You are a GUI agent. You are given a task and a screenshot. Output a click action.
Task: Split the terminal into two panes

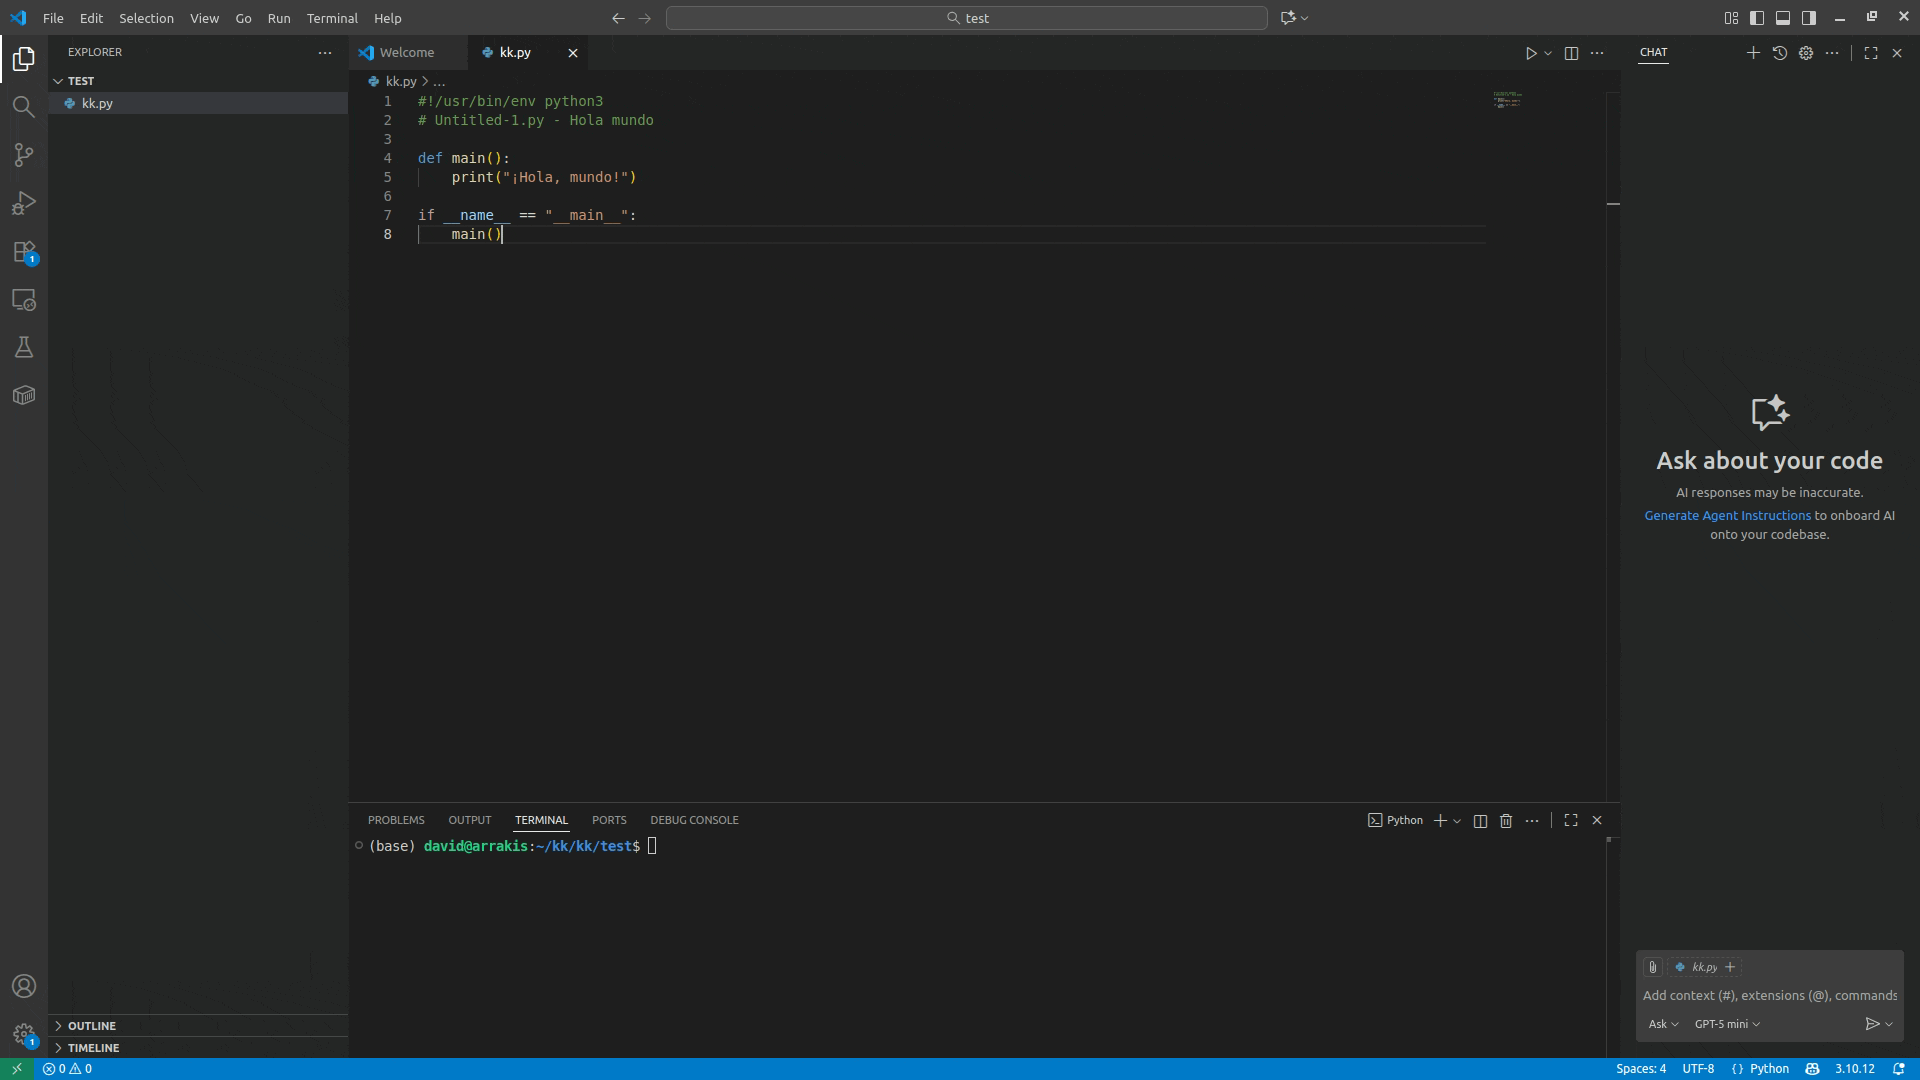click(x=1479, y=819)
